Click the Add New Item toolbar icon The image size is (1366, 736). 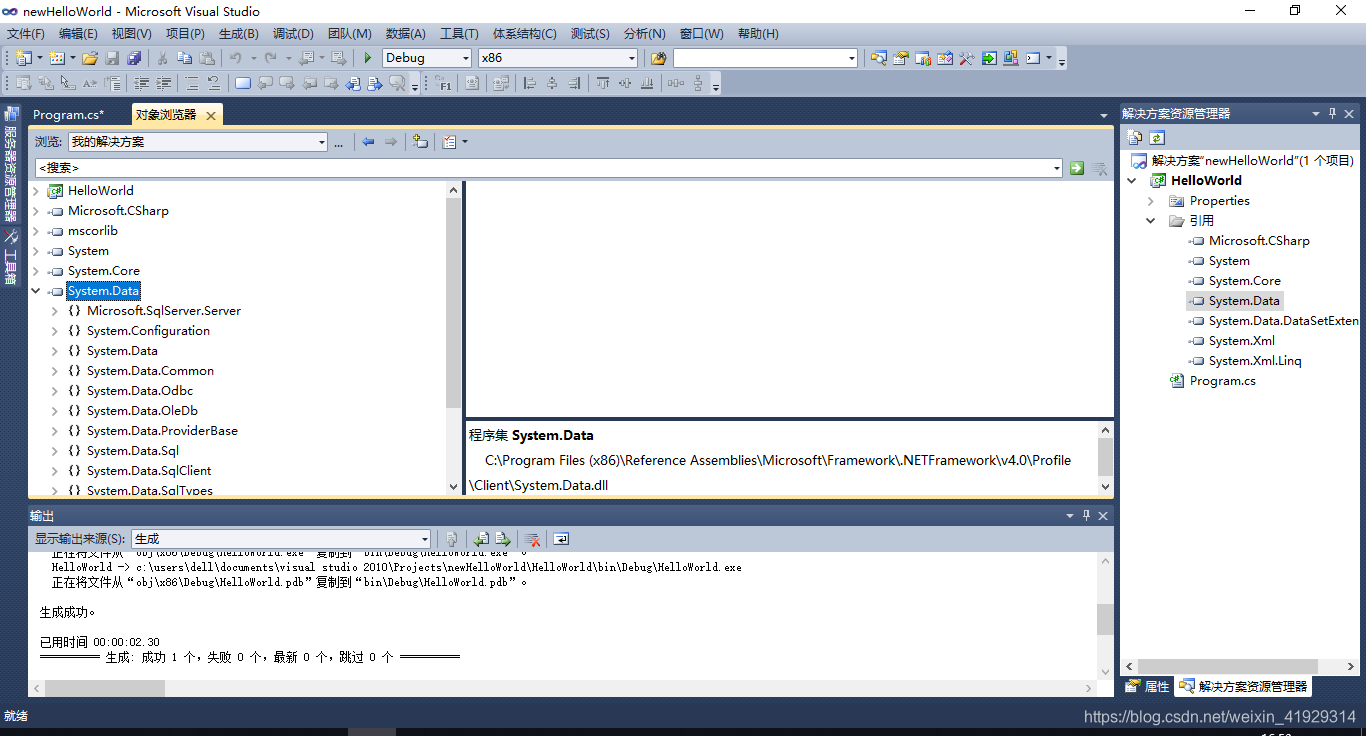coord(56,58)
